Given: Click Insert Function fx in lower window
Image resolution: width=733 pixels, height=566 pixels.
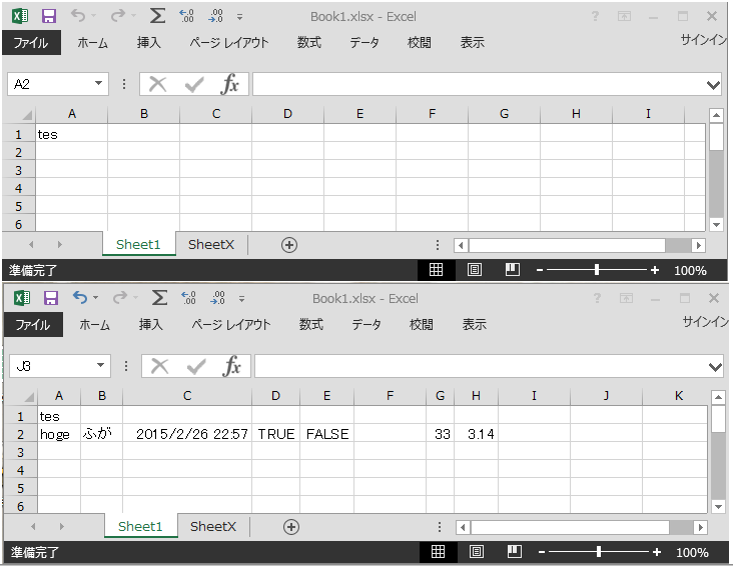Looking at the screenshot, I should tap(231, 366).
